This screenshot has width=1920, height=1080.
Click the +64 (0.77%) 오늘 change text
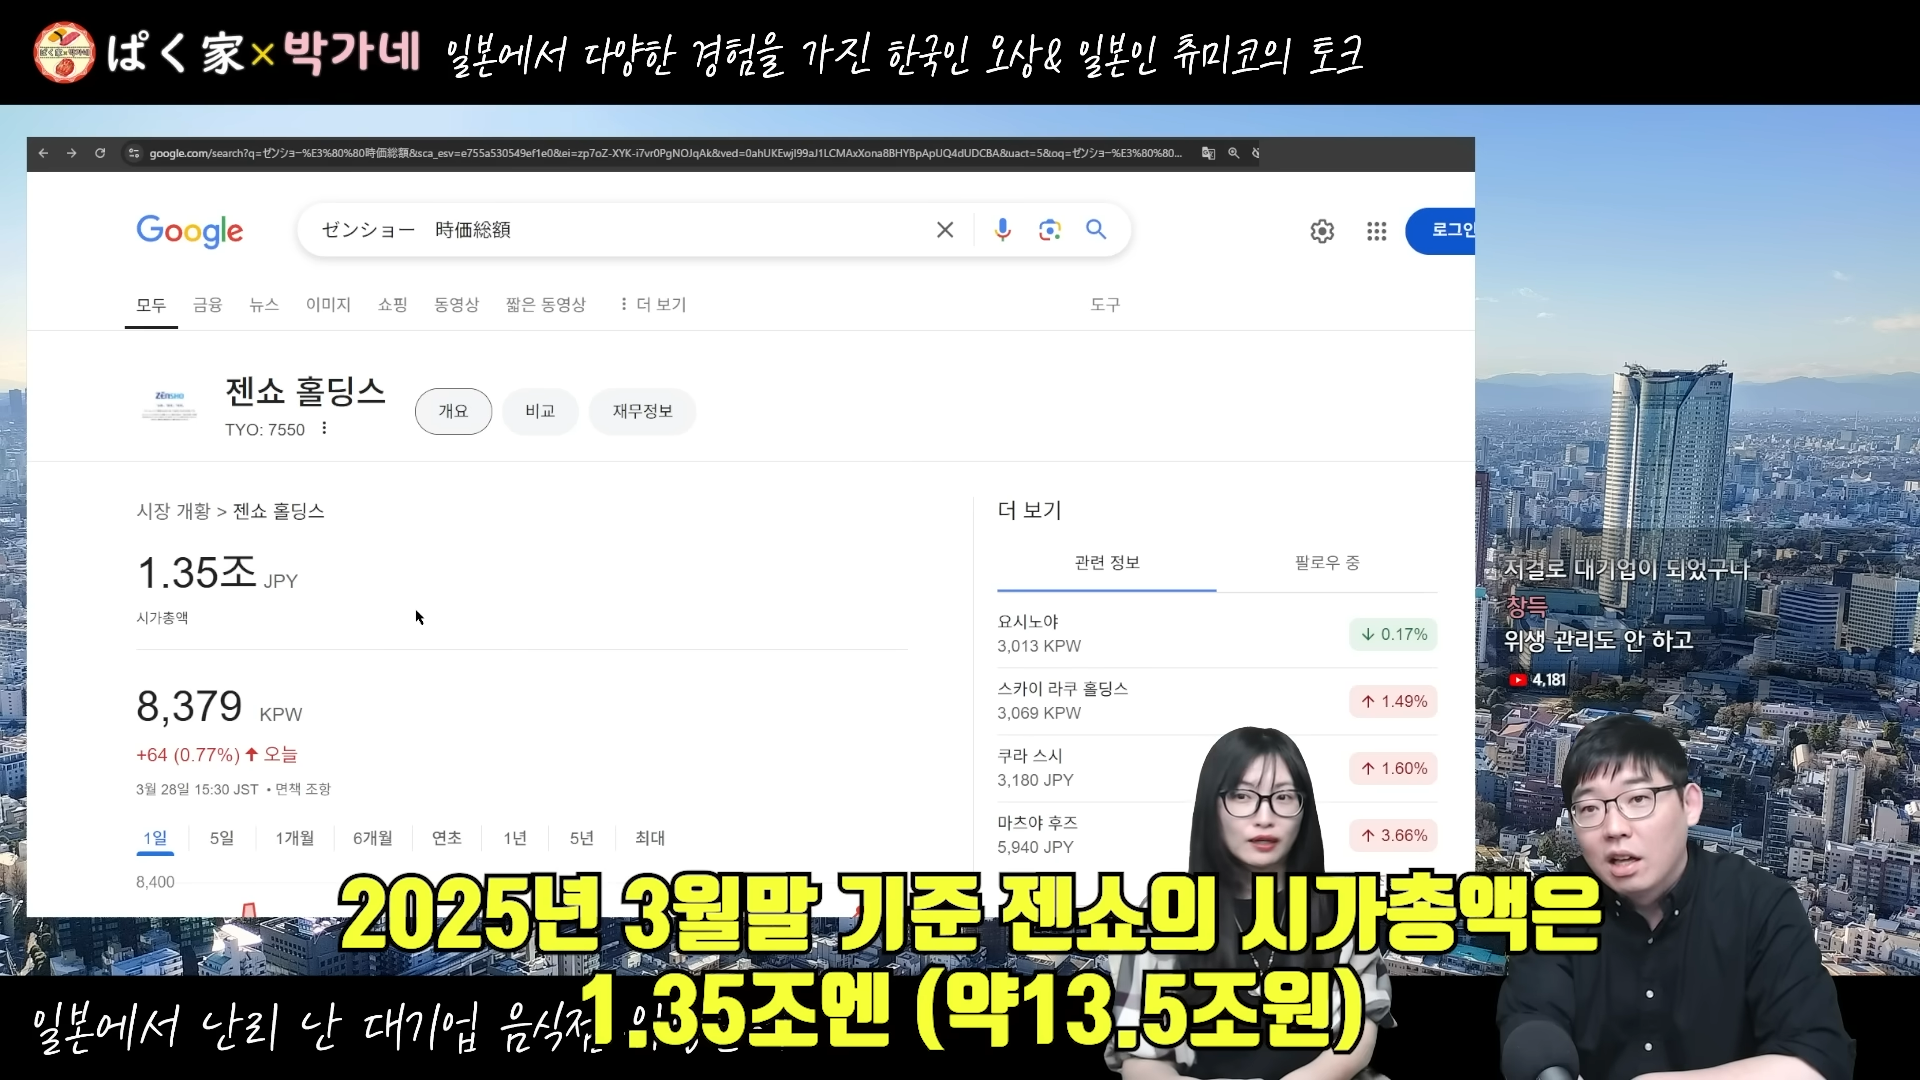217,755
